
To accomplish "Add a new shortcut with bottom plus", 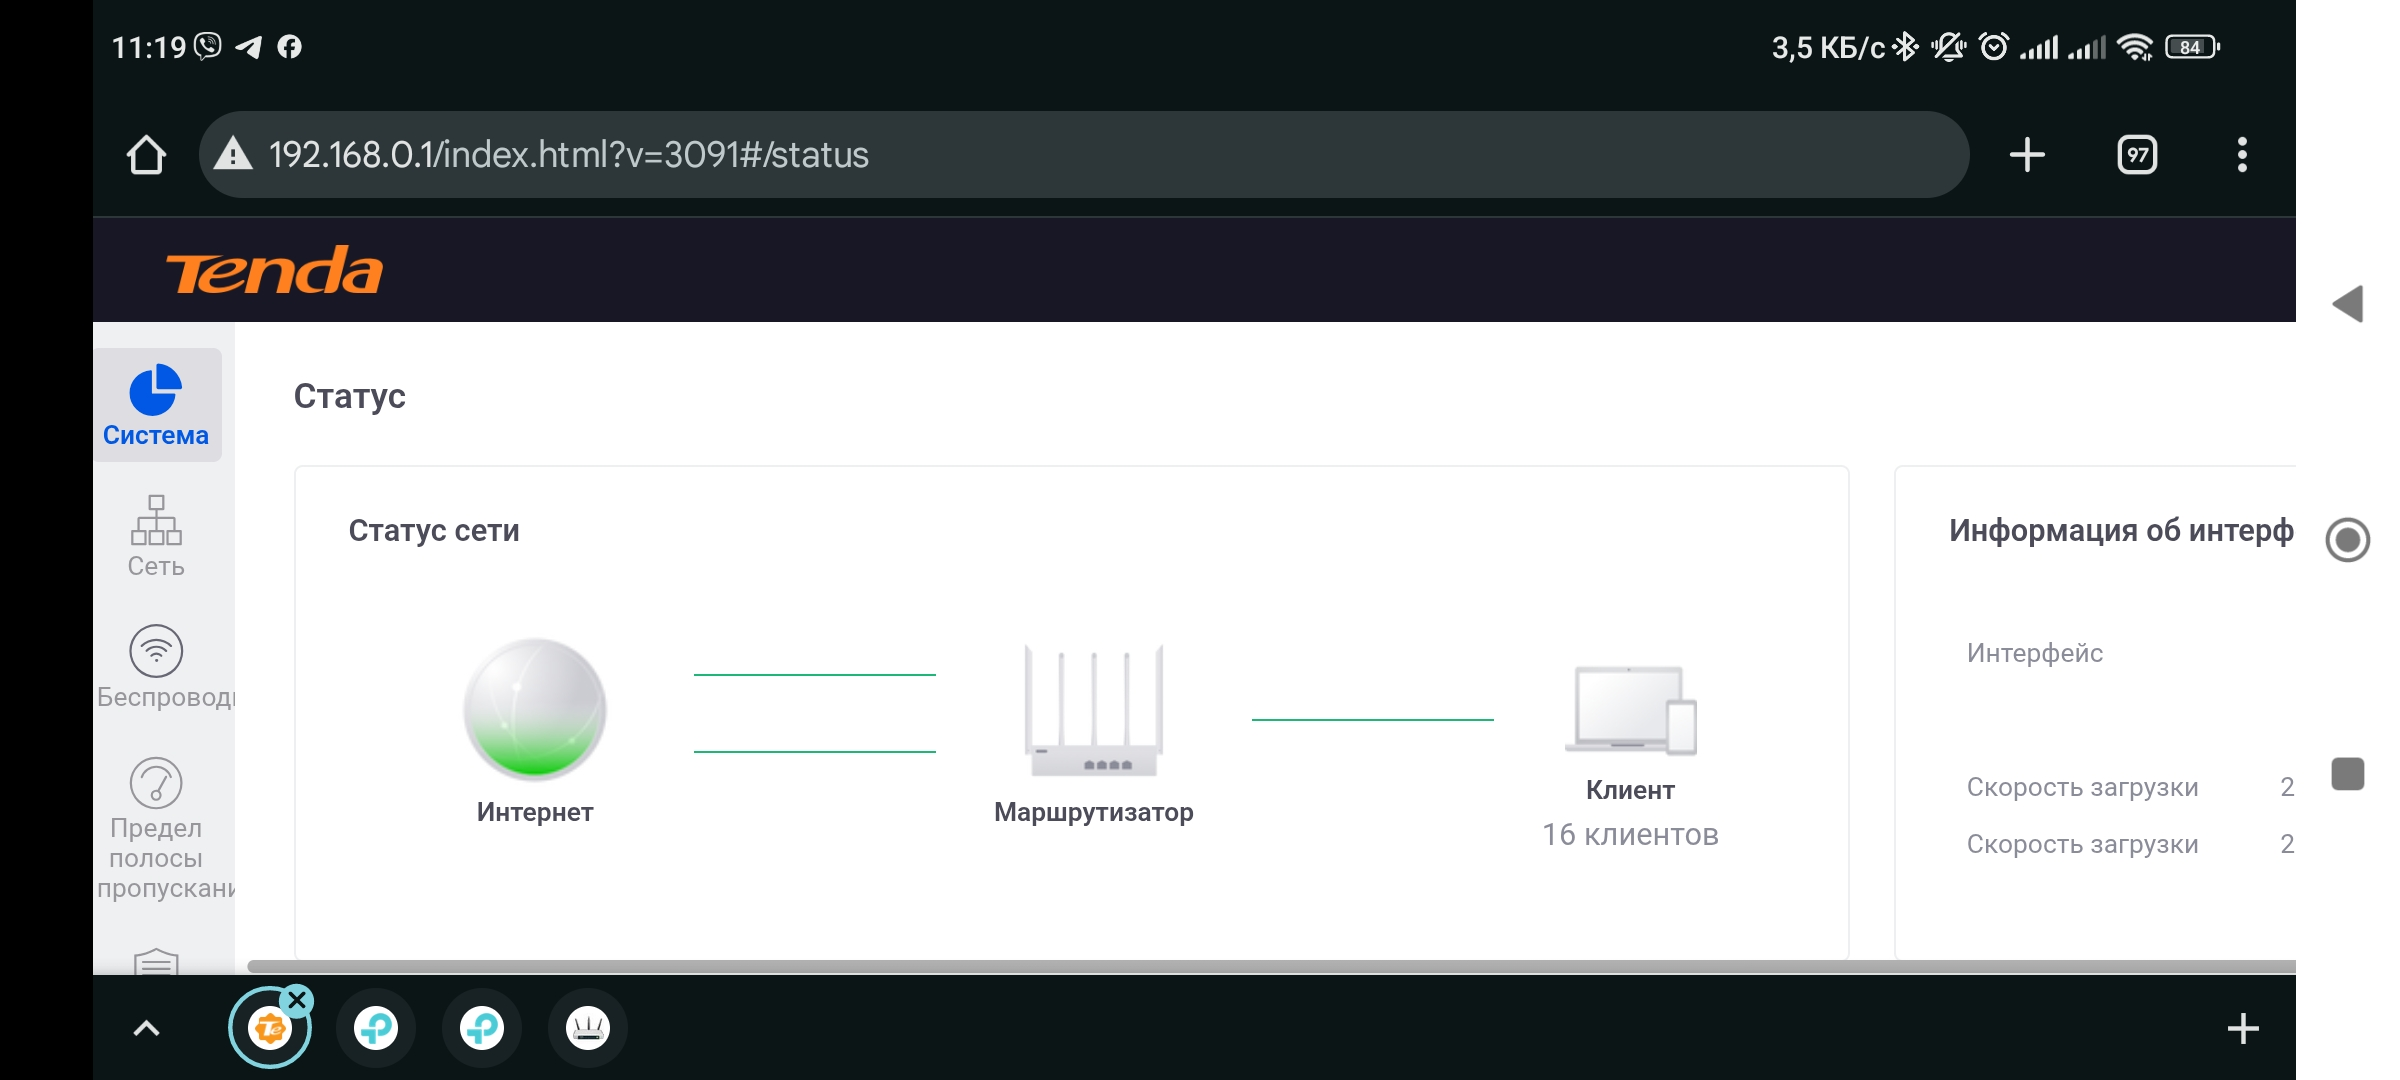I will [2243, 1028].
